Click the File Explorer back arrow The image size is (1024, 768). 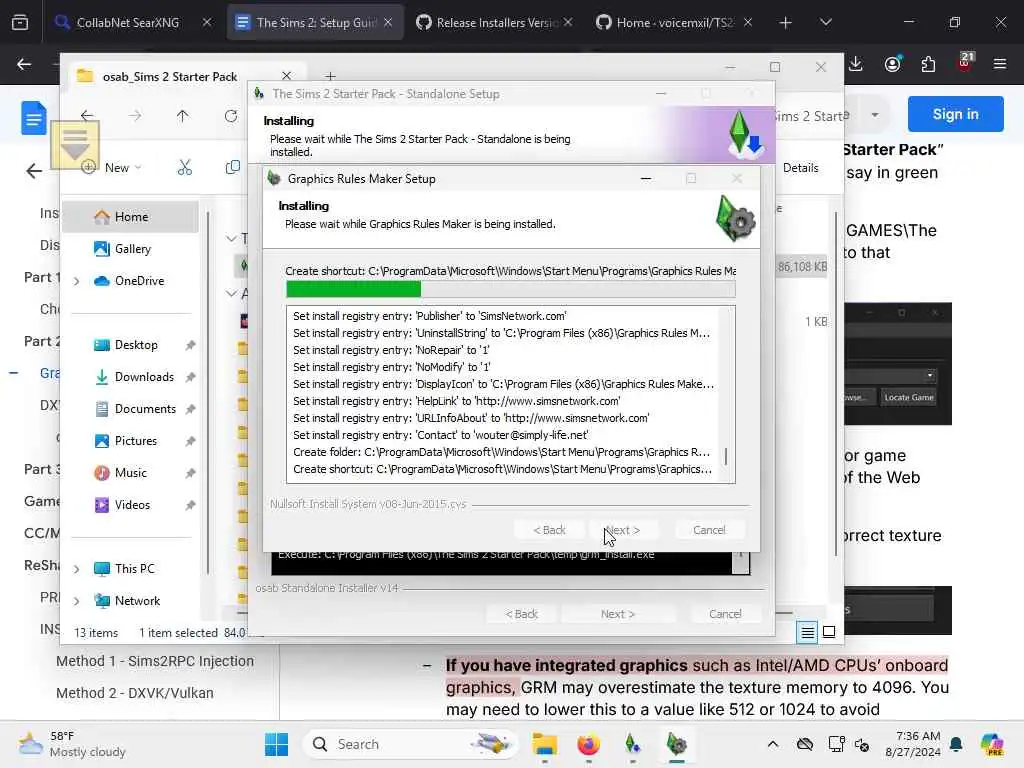tap(87, 116)
